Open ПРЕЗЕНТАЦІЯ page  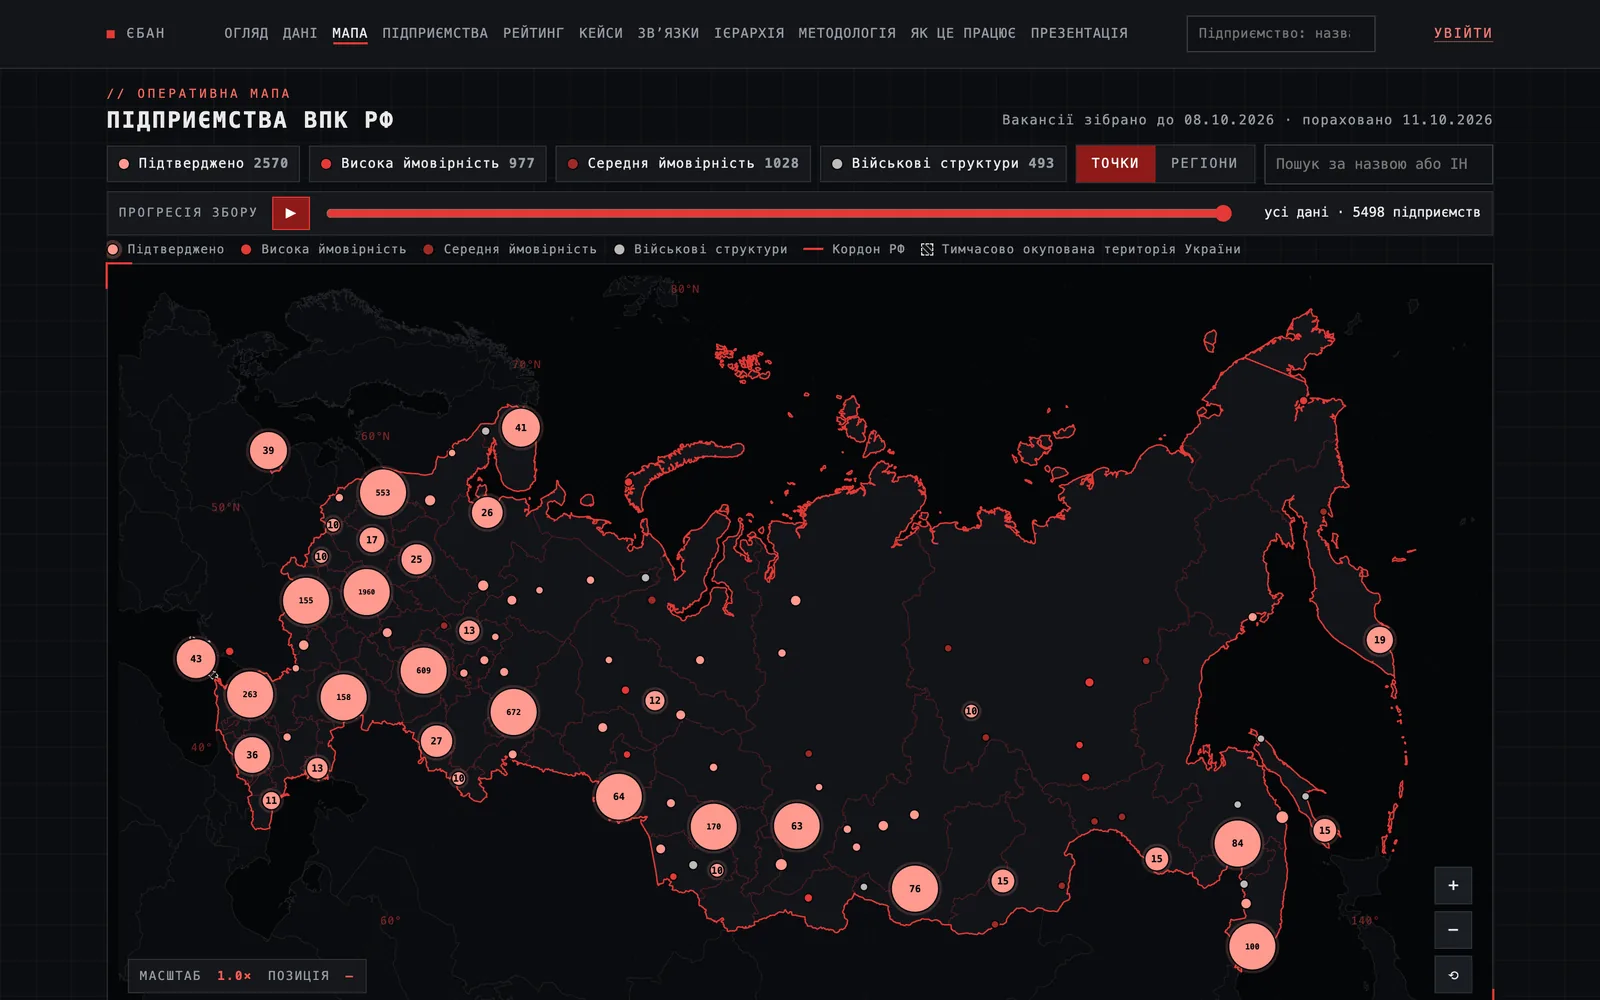point(1079,33)
